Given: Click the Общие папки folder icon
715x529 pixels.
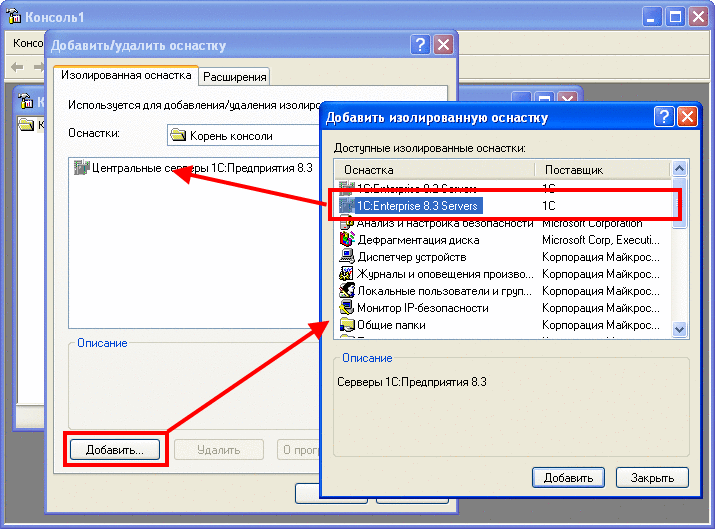Looking at the screenshot, I should coord(347,324).
